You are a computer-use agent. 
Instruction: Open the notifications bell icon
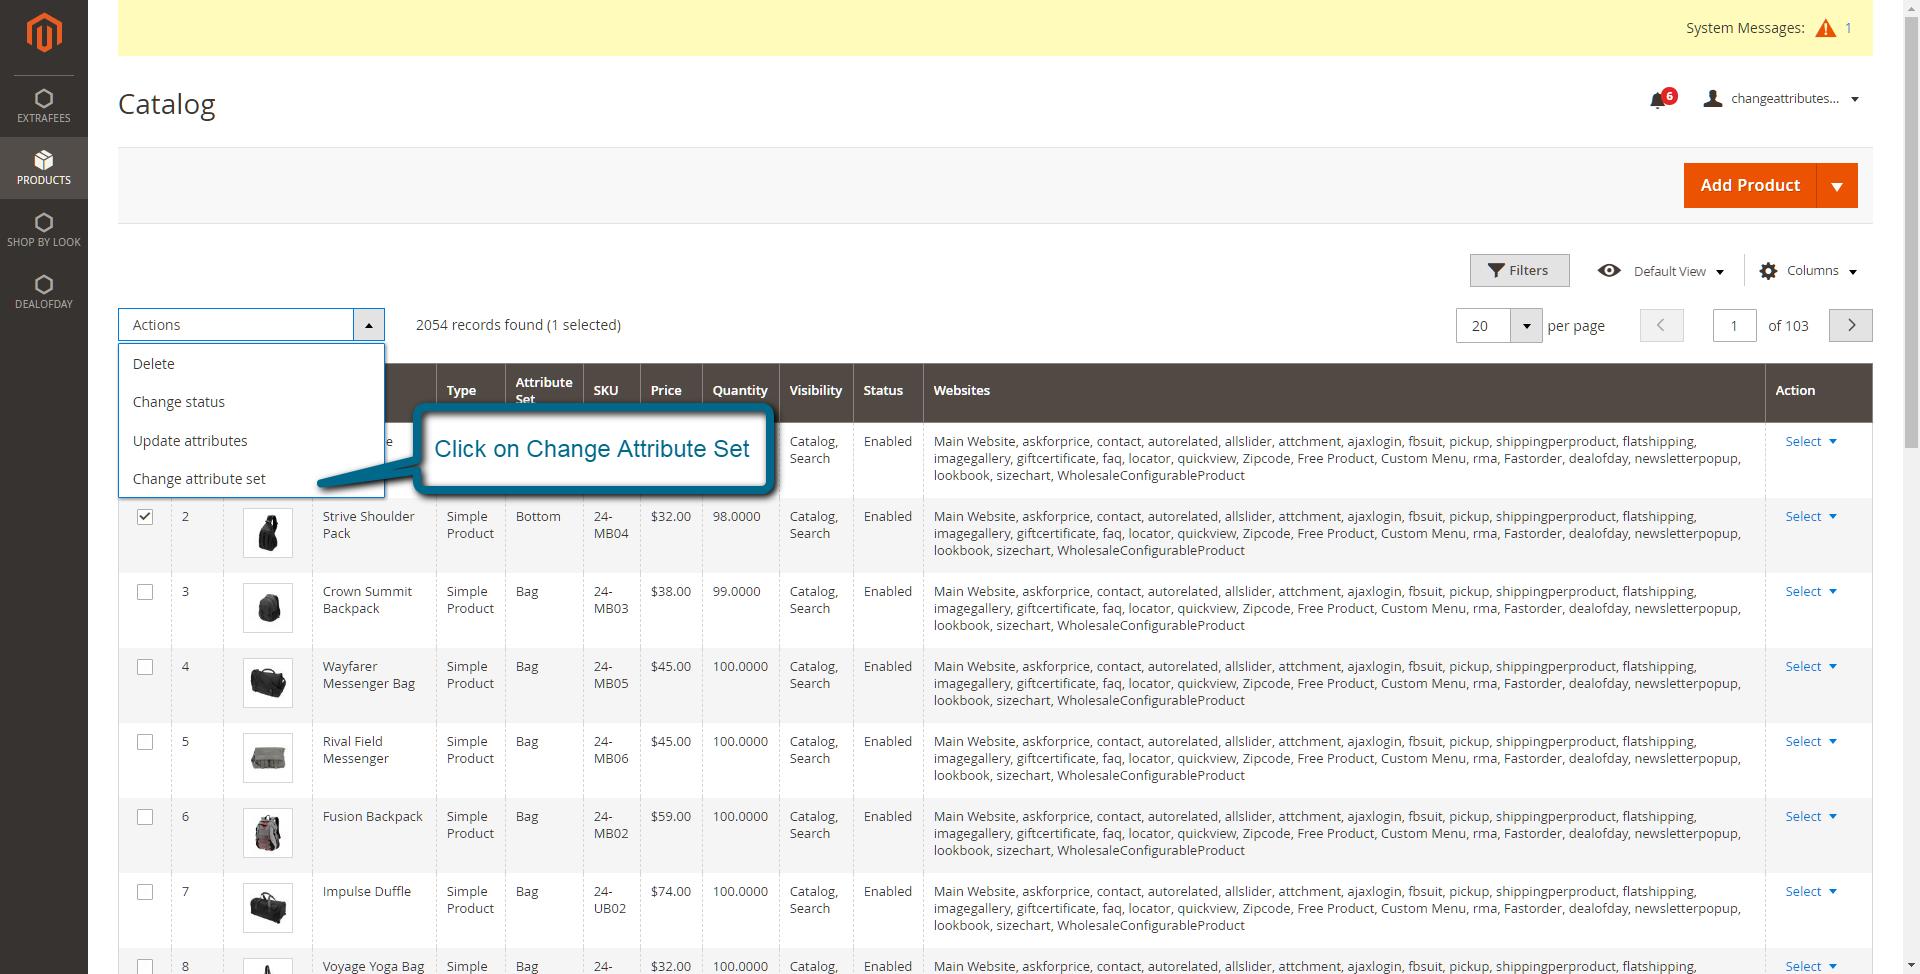(x=1659, y=100)
